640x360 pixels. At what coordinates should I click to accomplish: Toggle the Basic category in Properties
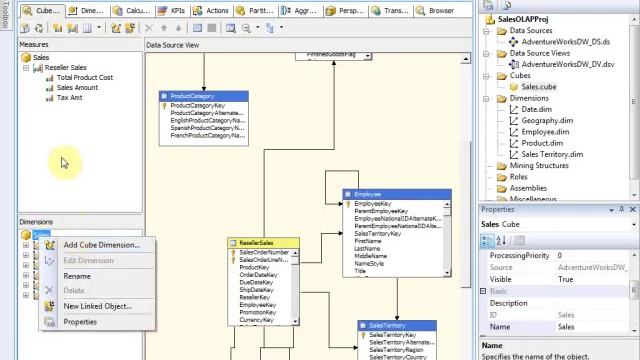coord(483,291)
